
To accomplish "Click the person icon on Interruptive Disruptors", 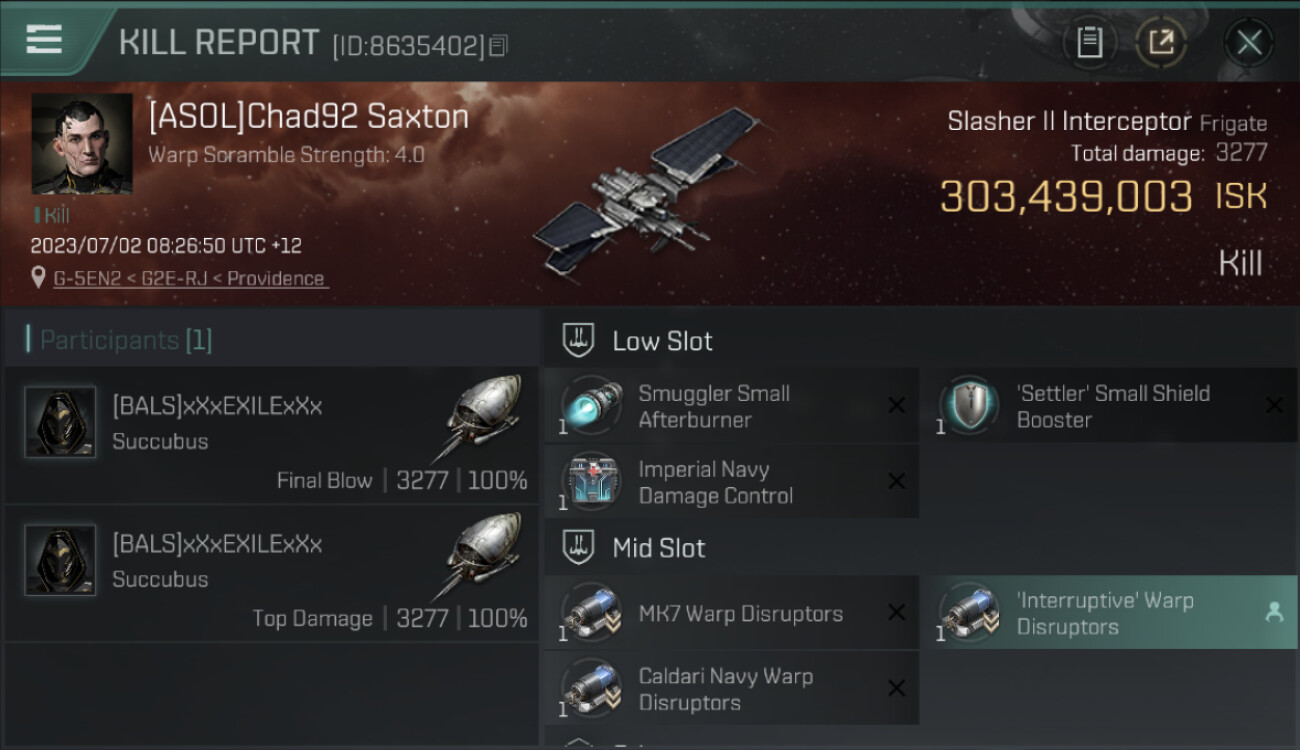I will [1274, 613].
